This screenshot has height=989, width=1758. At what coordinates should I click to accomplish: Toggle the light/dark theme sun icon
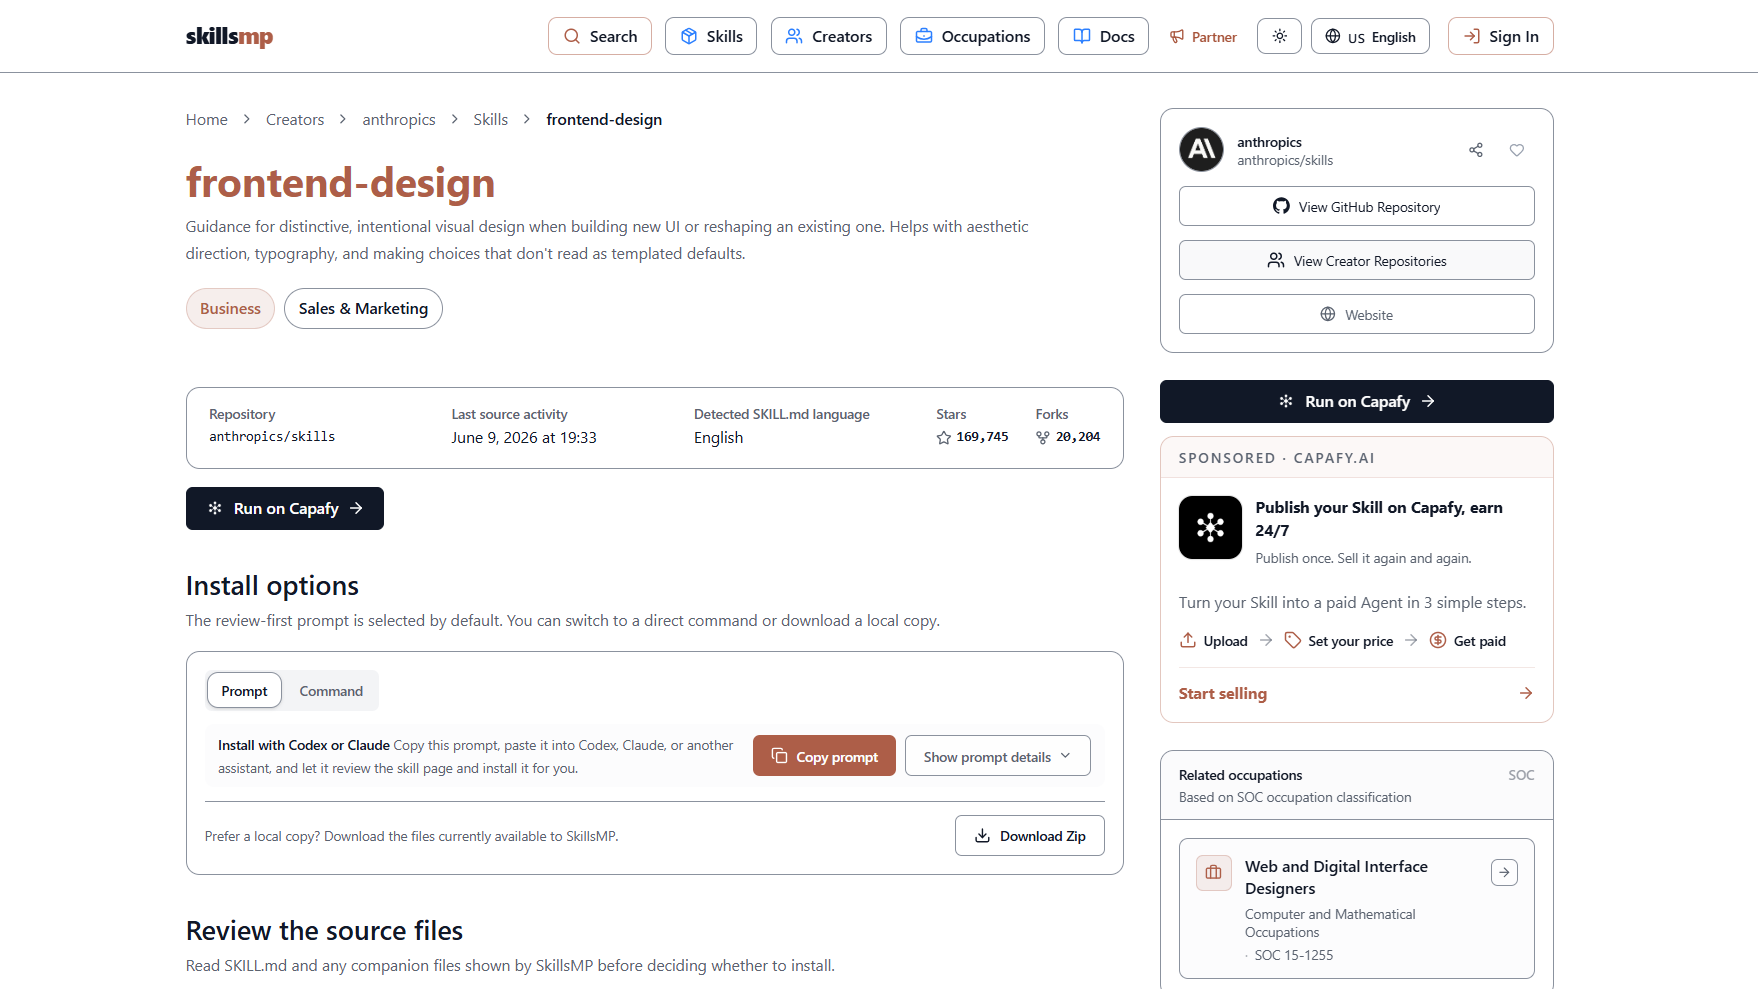[1279, 36]
